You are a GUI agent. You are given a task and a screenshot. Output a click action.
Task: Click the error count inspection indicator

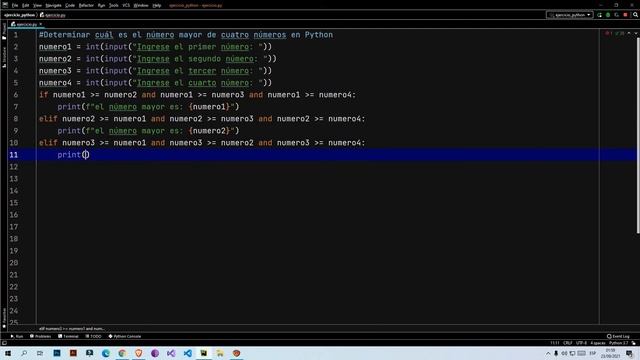[x=609, y=33]
